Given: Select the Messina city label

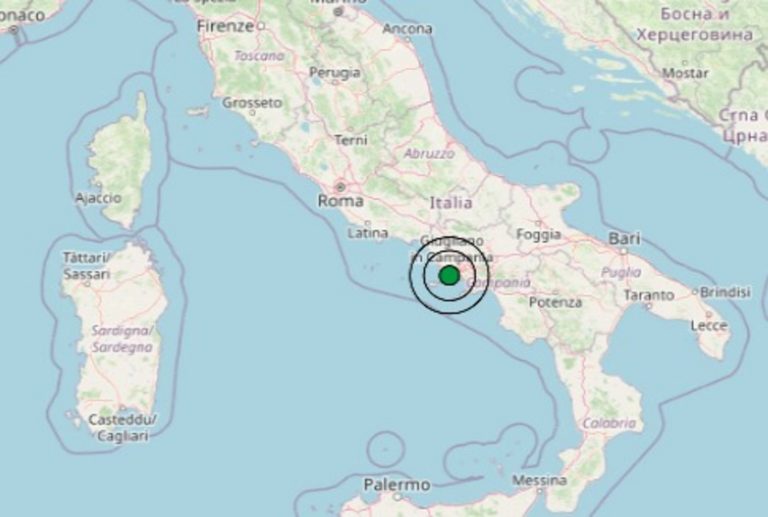Looking at the screenshot, I should point(540,480).
